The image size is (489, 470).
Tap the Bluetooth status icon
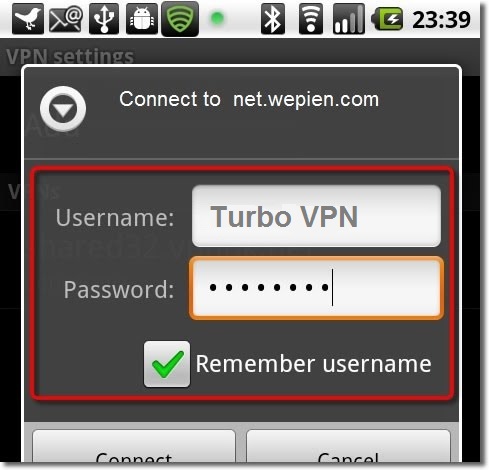click(273, 19)
